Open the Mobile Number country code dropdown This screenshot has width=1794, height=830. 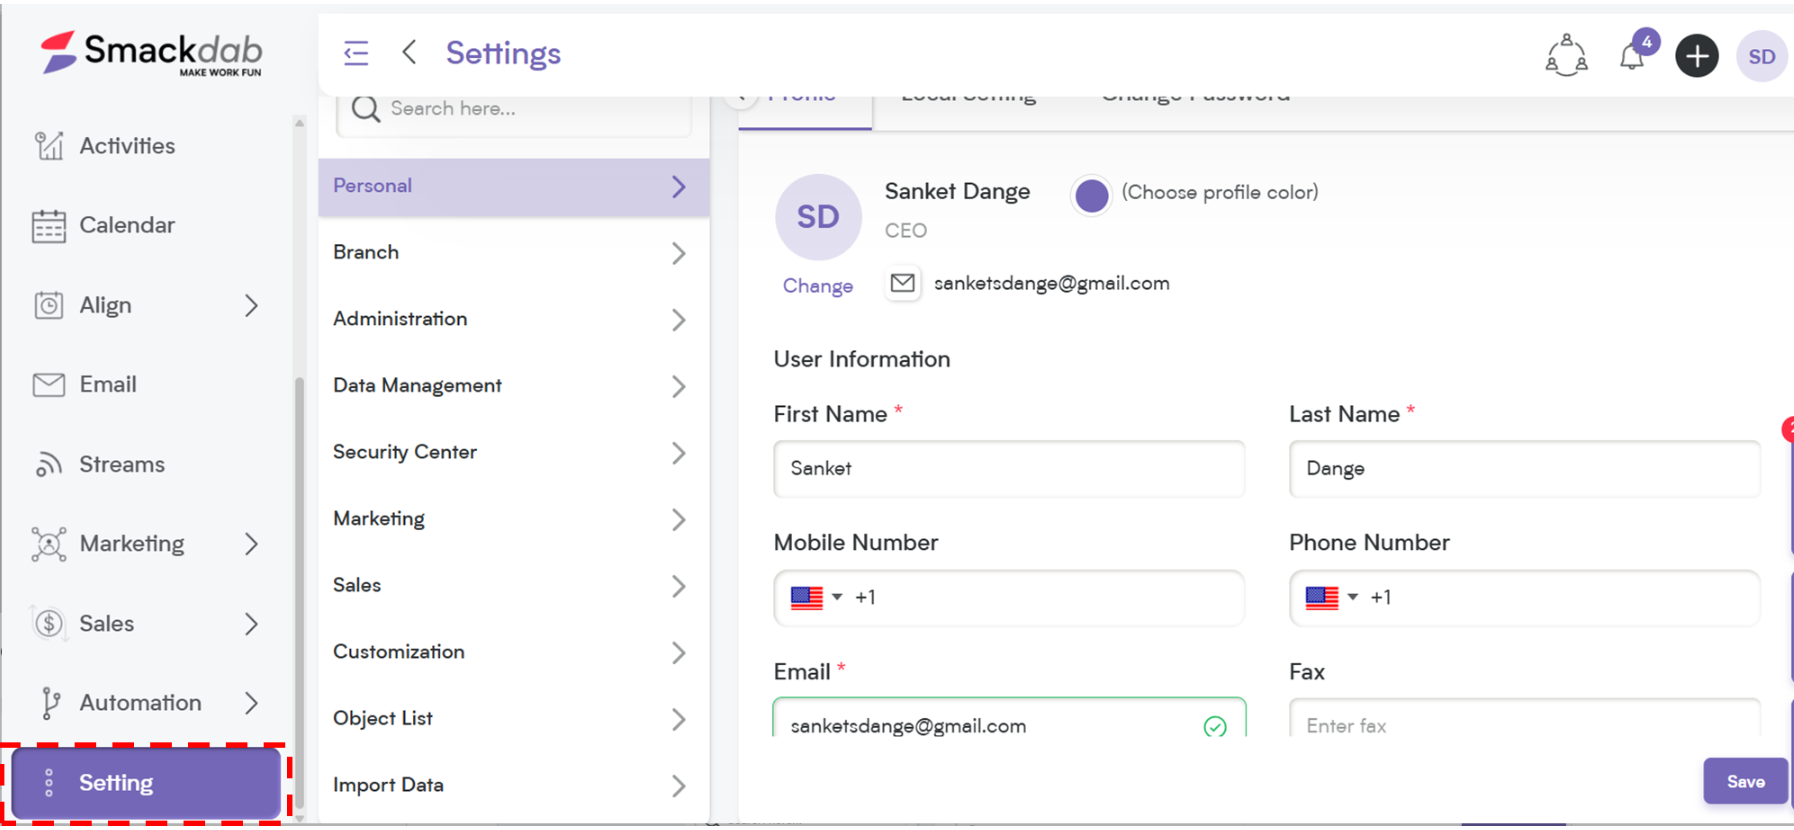[x=816, y=598]
